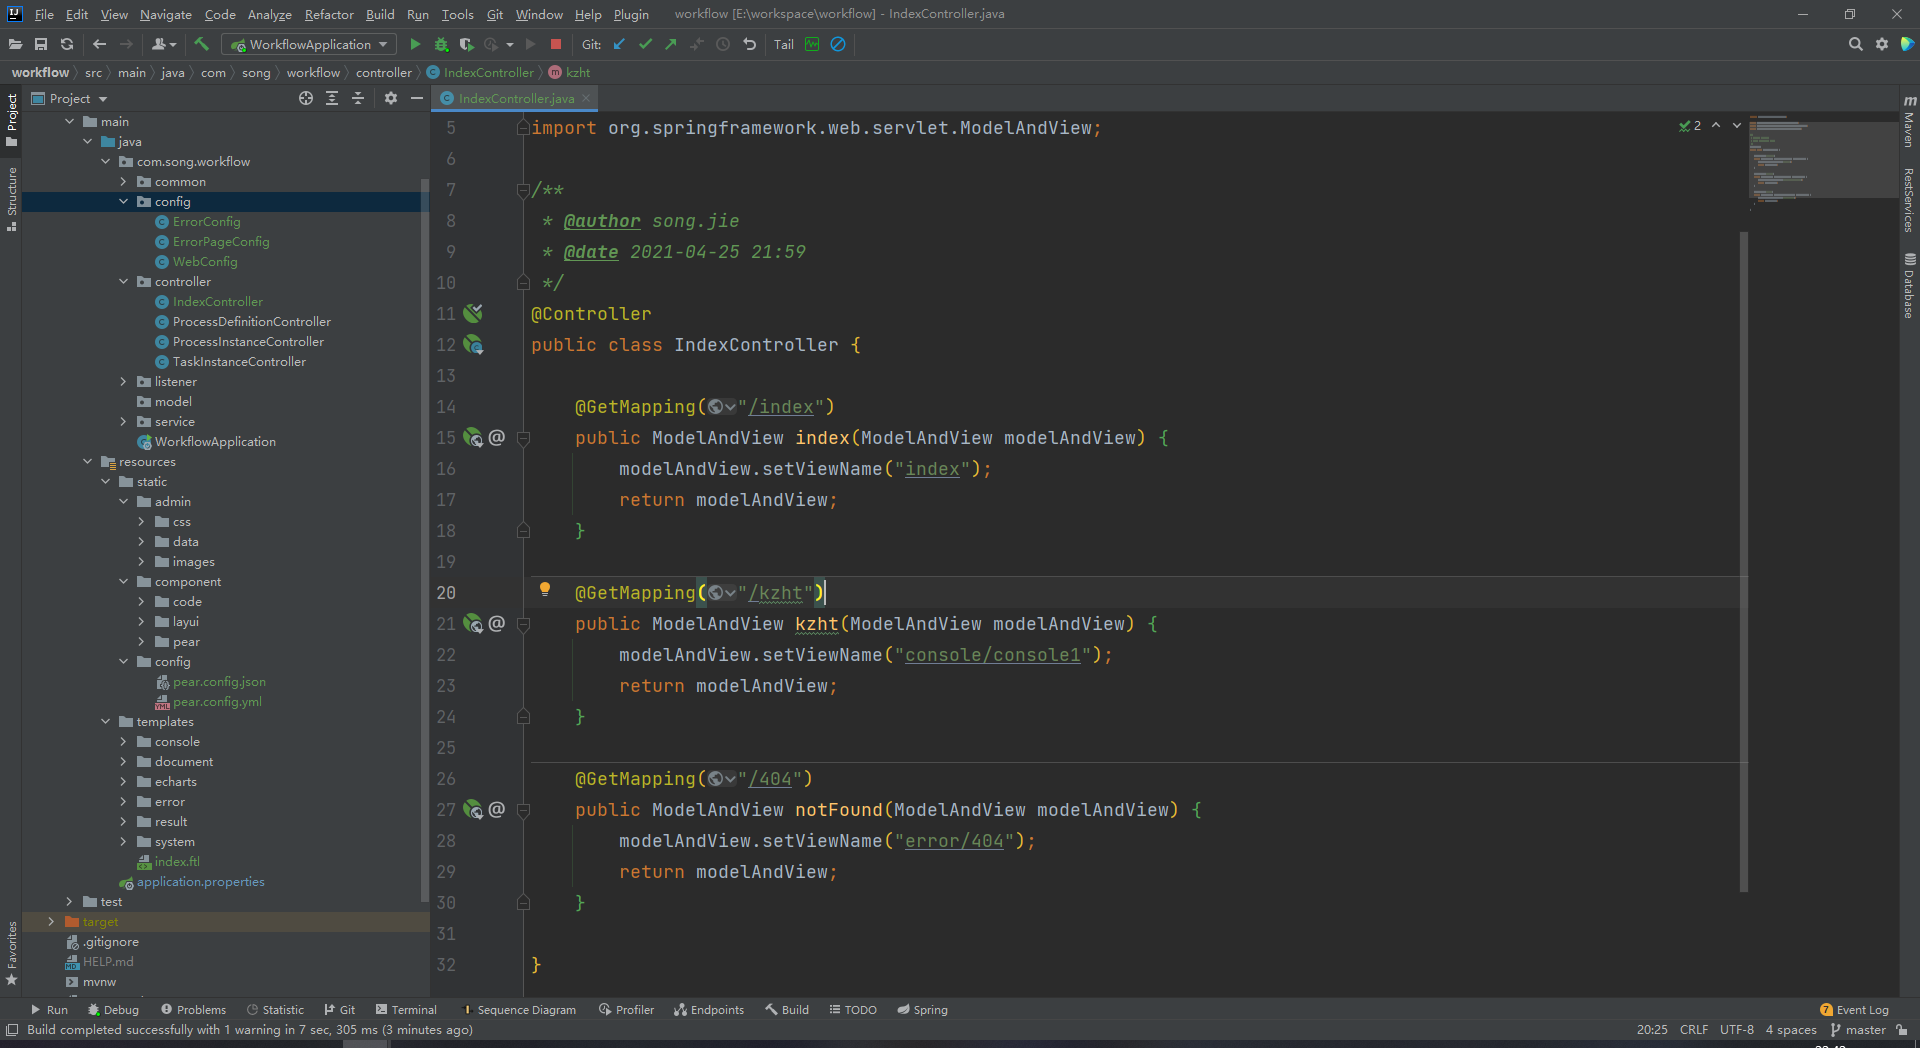Click the intention lightbulb on line 20

coord(545,590)
